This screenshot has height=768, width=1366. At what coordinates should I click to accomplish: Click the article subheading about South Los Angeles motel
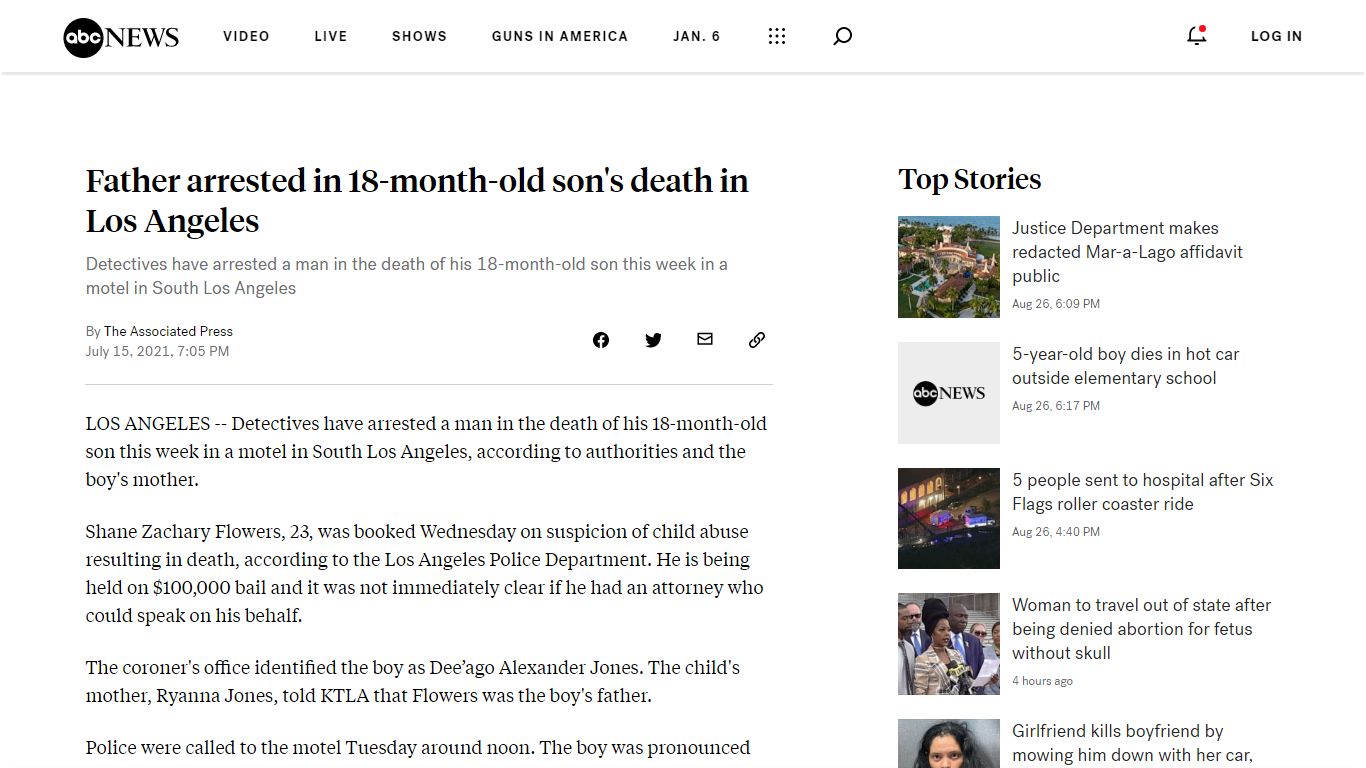(407, 276)
